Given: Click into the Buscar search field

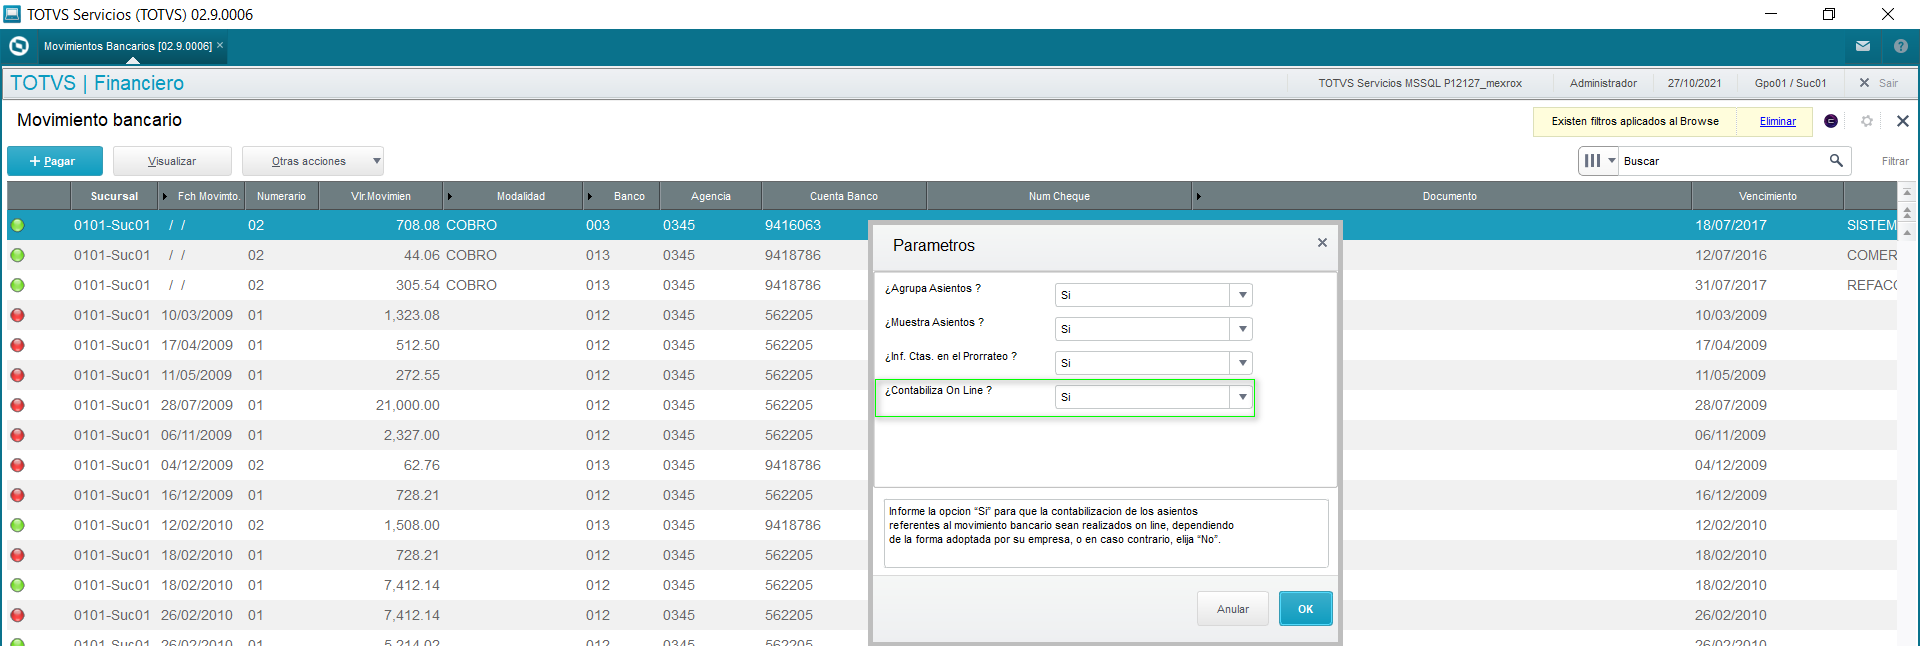Looking at the screenshot, I should tap(1723, 161).
